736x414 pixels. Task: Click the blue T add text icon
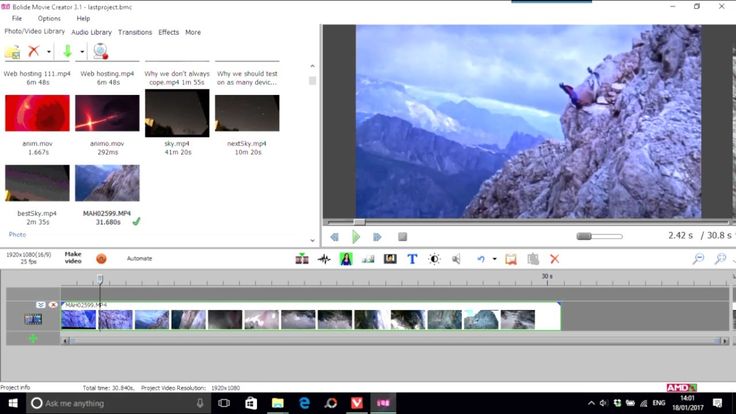point(412,259)
